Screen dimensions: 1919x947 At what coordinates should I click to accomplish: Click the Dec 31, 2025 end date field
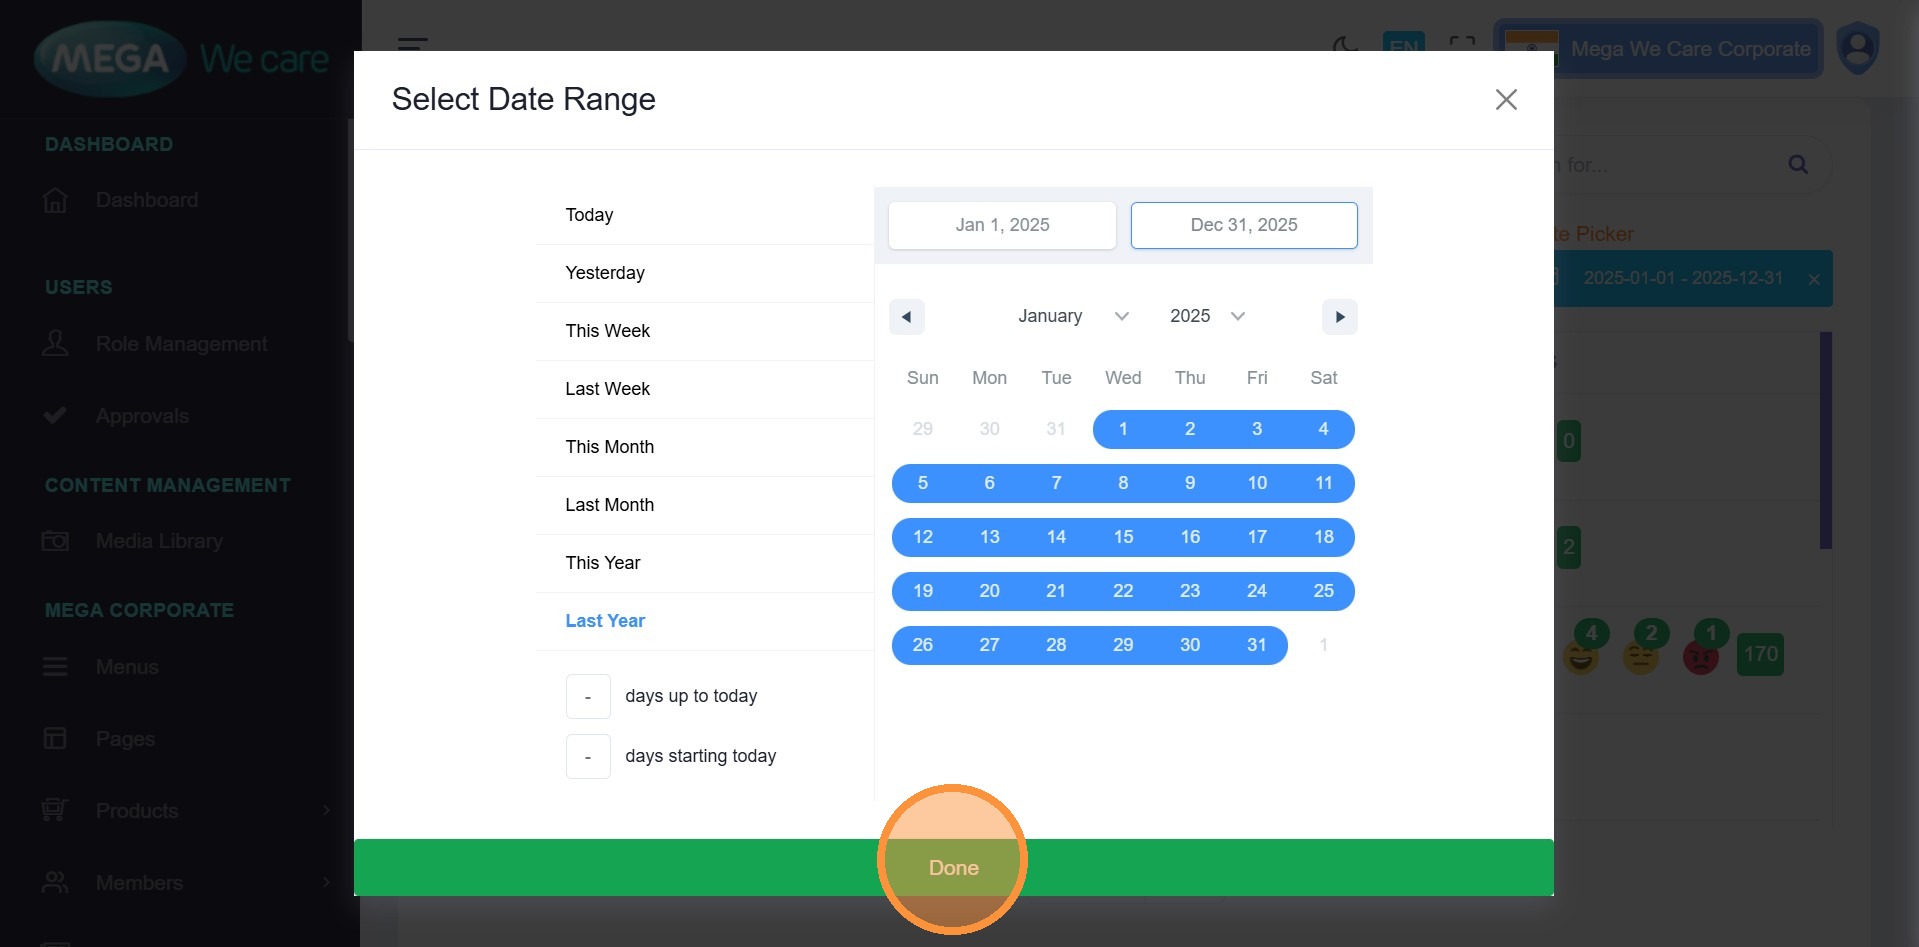tap(1243, 225)
